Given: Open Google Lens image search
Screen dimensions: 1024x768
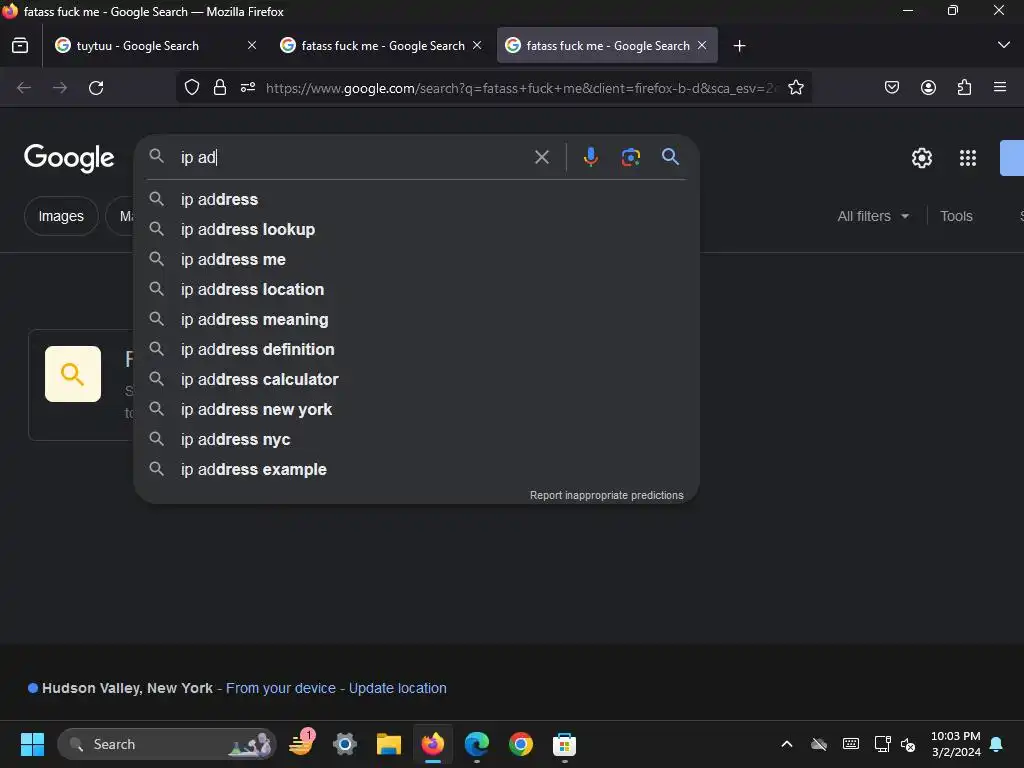Looking at the screenshot, I should coord(630,157).
